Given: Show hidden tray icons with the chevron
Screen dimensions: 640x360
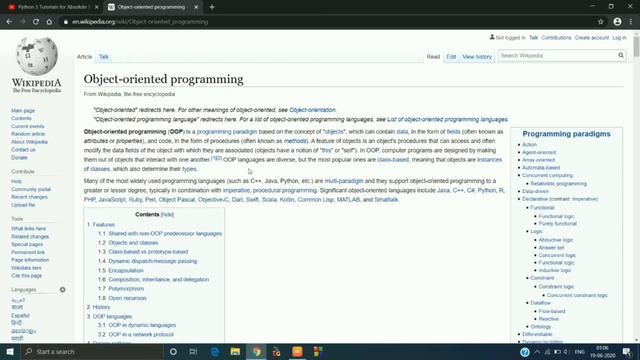Looking at the screenshot, I should tap(537, 351).
